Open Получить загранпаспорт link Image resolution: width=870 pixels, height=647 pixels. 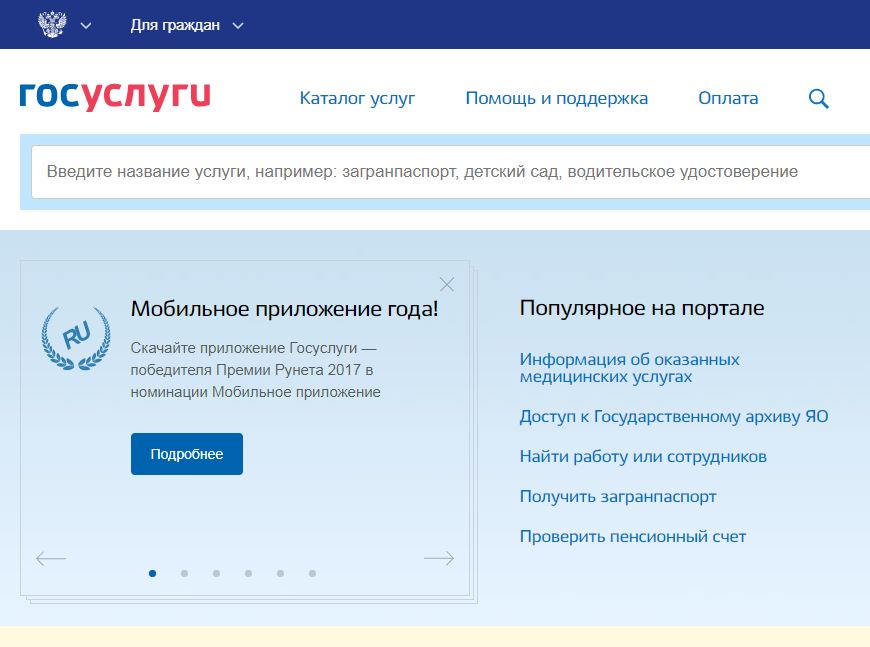click(x=618, y=496)
